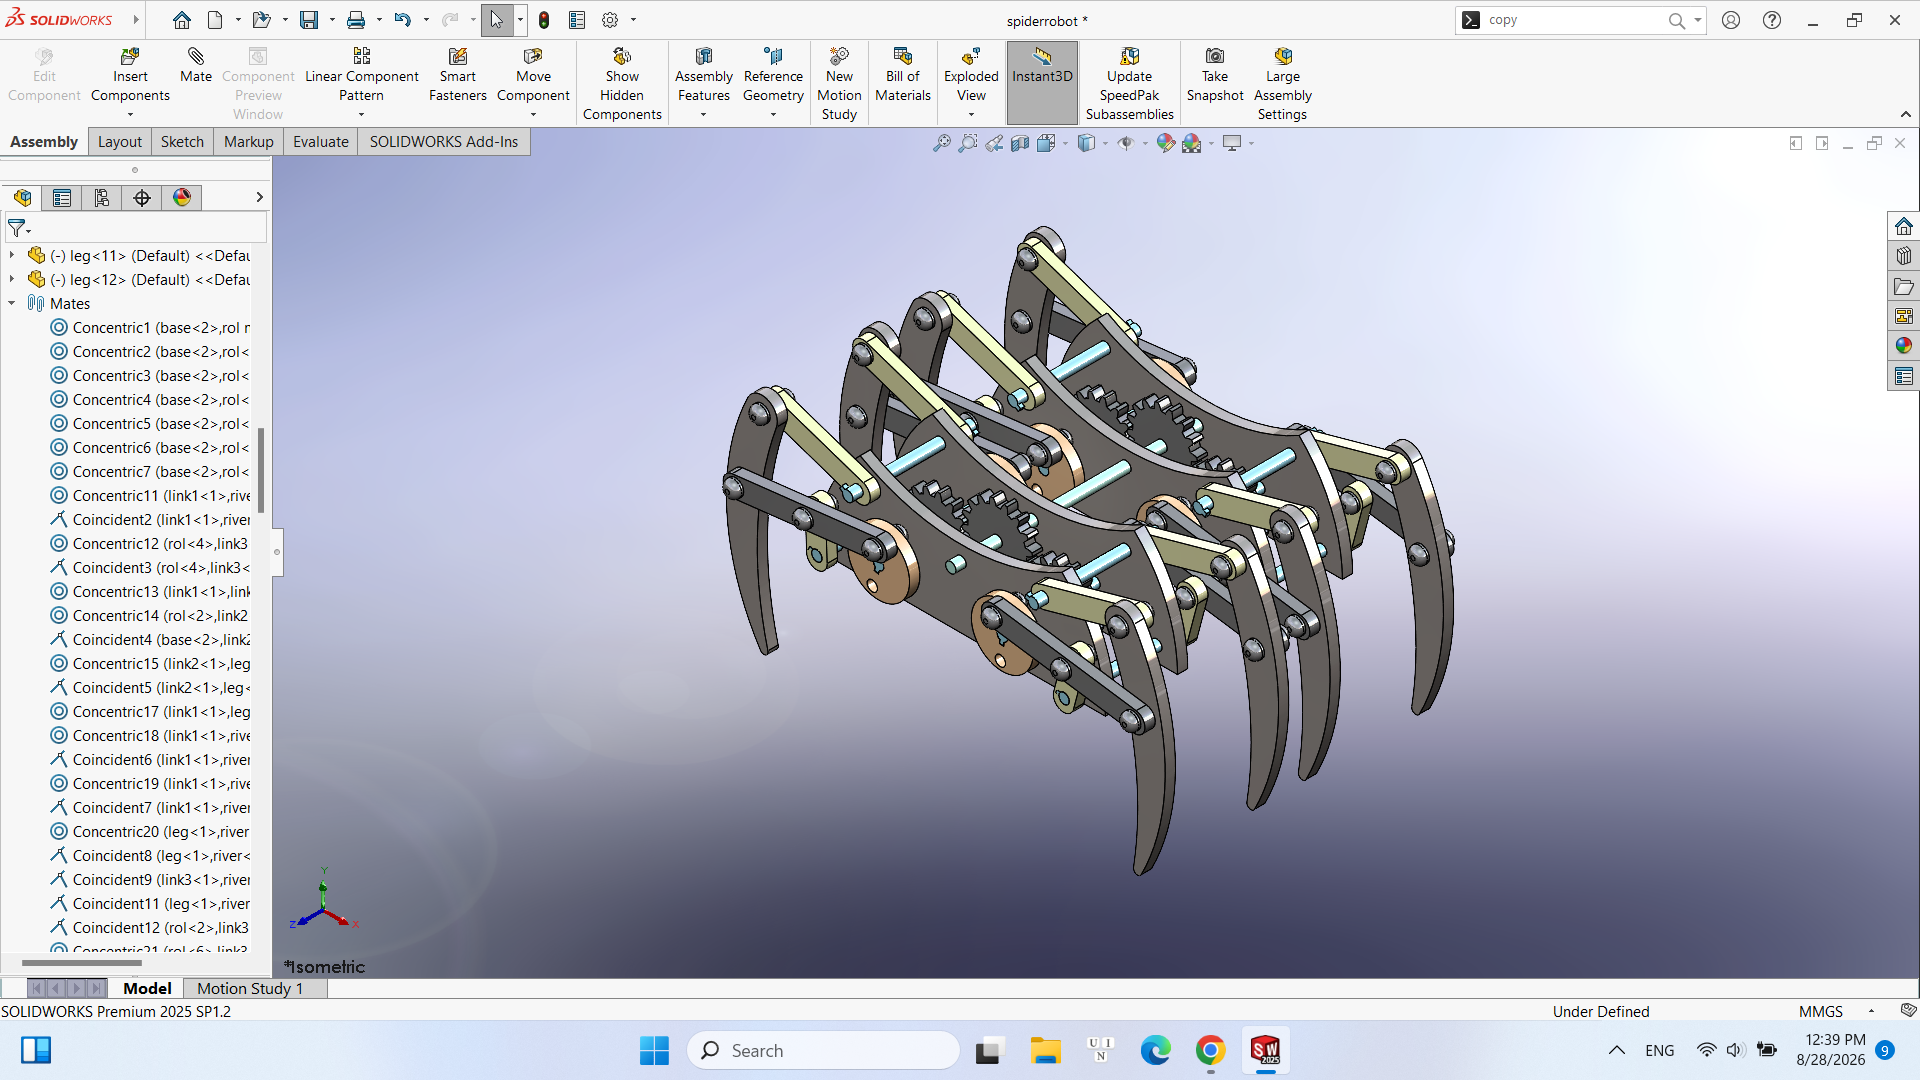
Task: Click Update SpeedPak Subassemblies
Action: tap(1130, 84)
